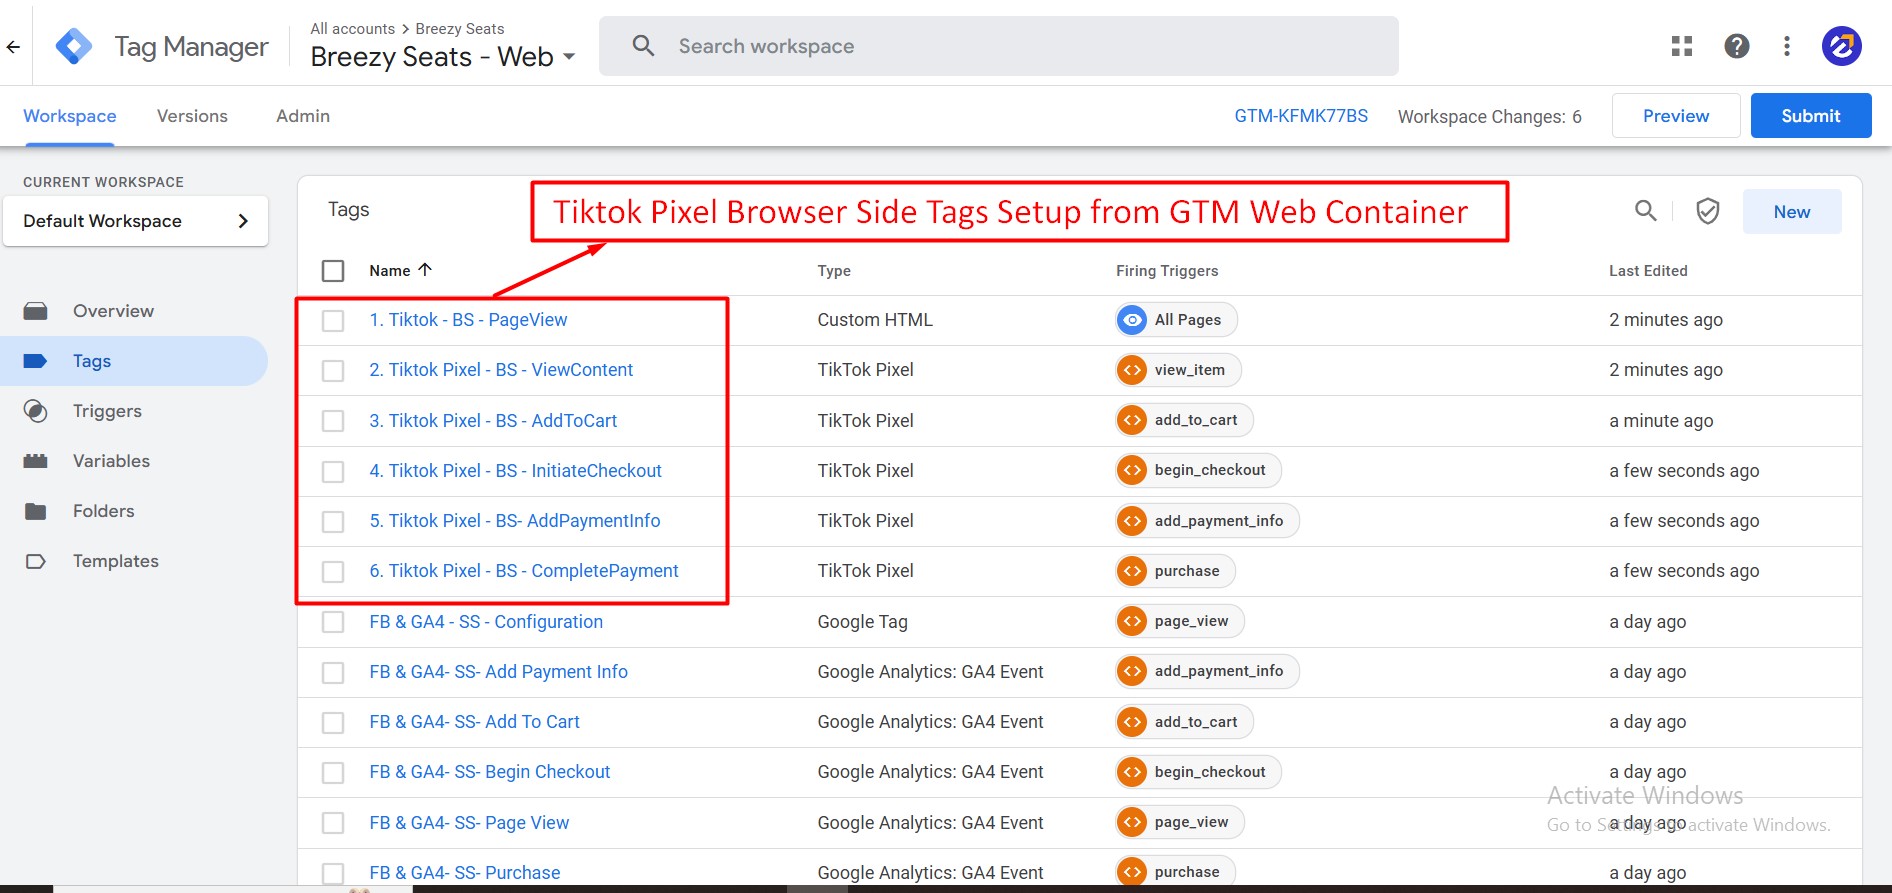Click the Tag Manager logo icon
This screenshot has height=893, width=1892.
coord(74,46)
